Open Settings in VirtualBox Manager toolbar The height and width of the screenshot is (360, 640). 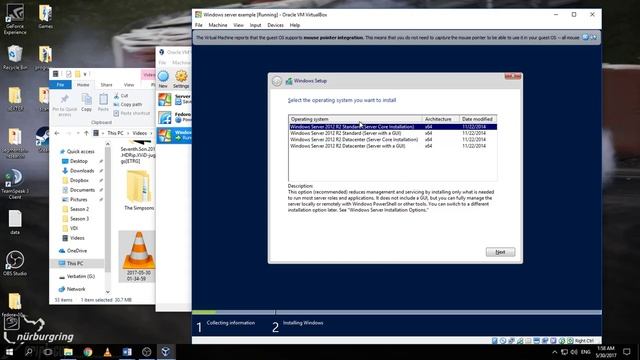tap(181, 79)
